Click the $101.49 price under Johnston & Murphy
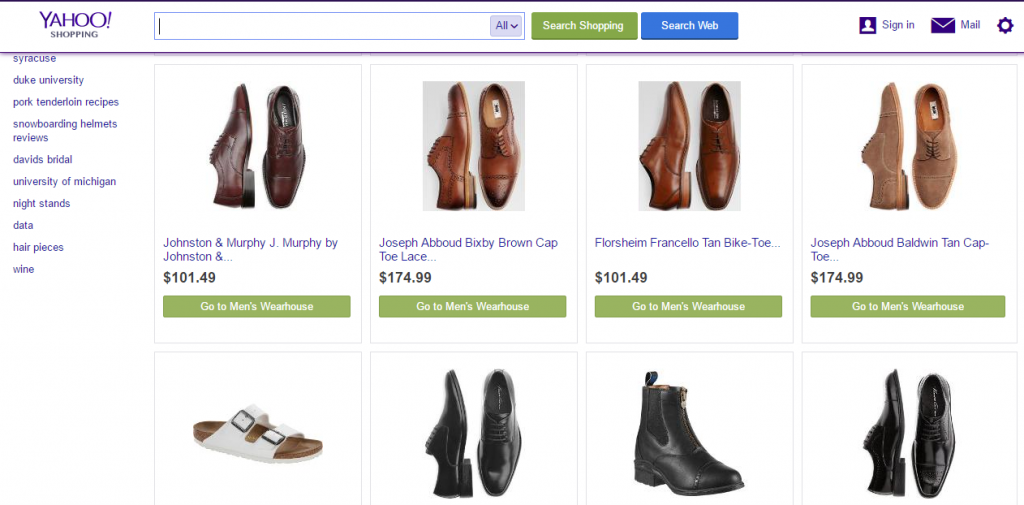The image size is (1024, 505). tap(189, 278)
